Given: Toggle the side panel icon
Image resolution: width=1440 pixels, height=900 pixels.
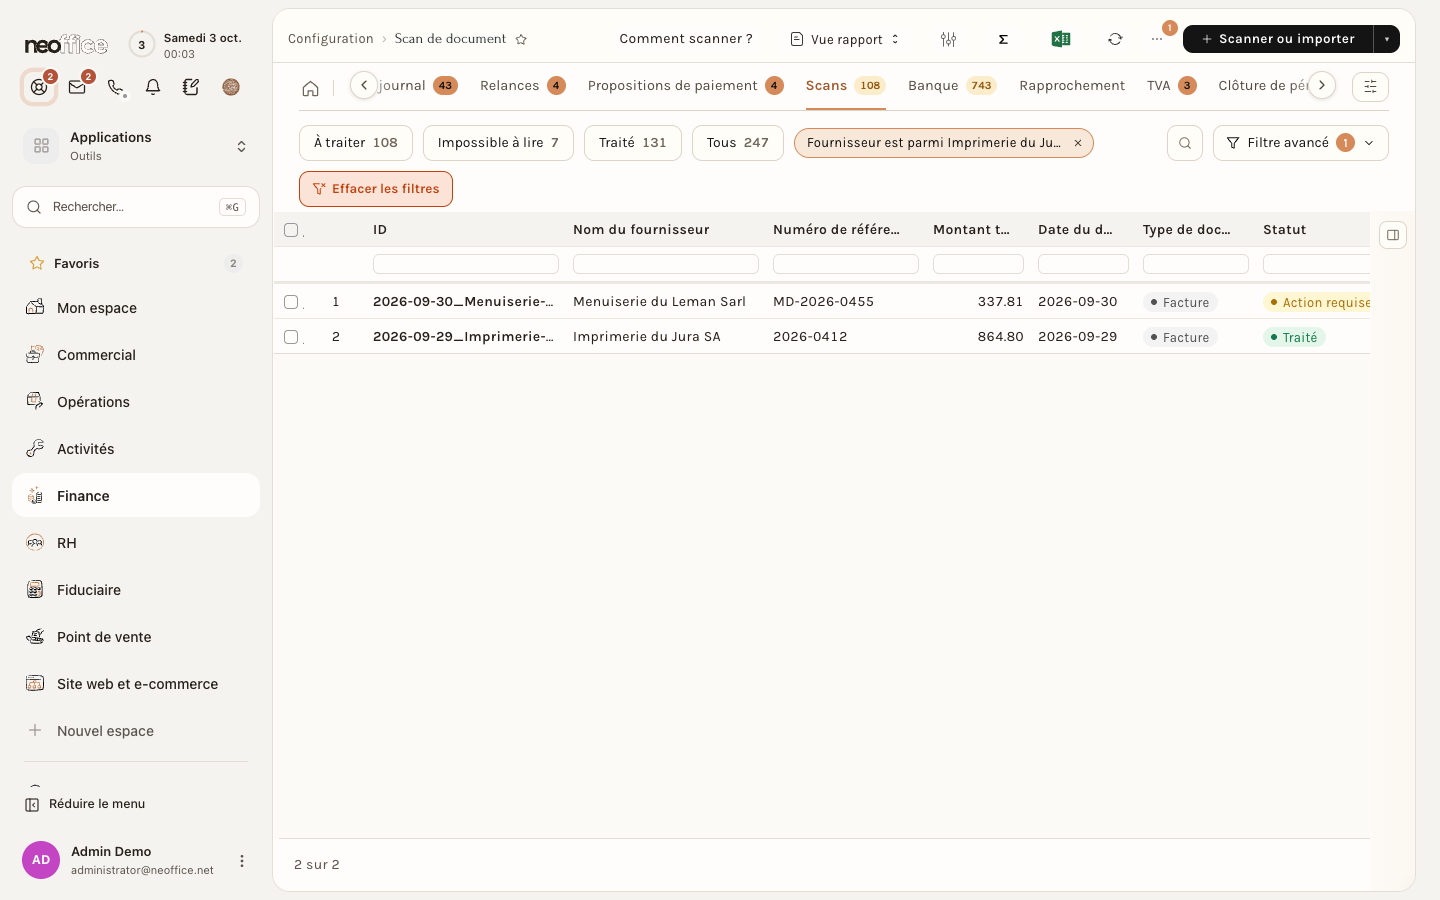Looking at the screenshot, I should pyautogui.click(x=1393, y=235).
